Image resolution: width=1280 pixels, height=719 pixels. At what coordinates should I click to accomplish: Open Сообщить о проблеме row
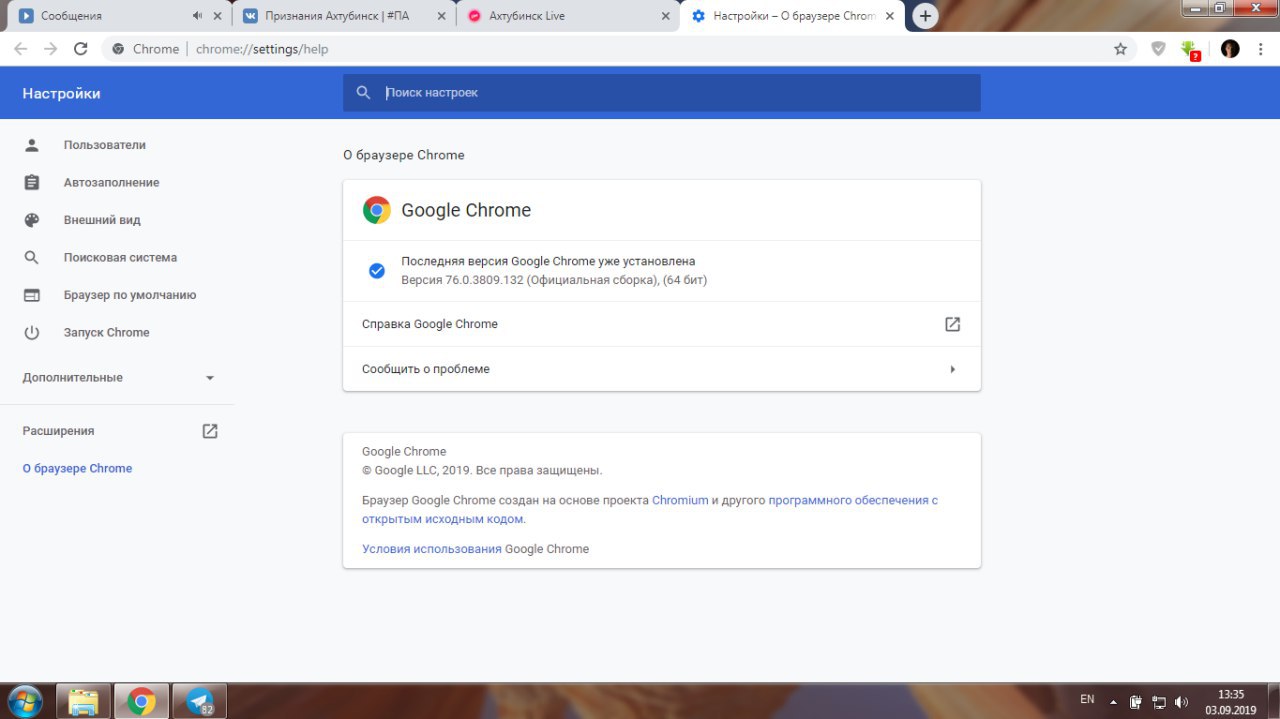662,369
